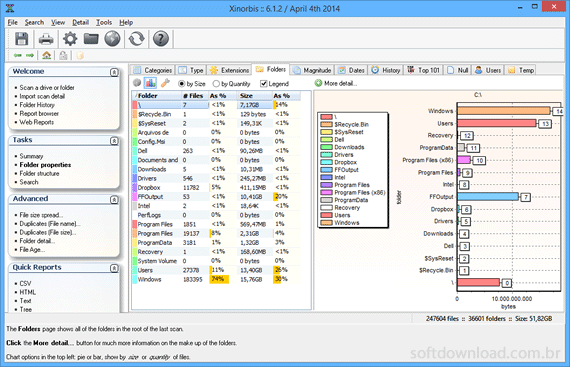Click the green forward arrow
The image size is (570, 367).
click(x=30, y=55)
